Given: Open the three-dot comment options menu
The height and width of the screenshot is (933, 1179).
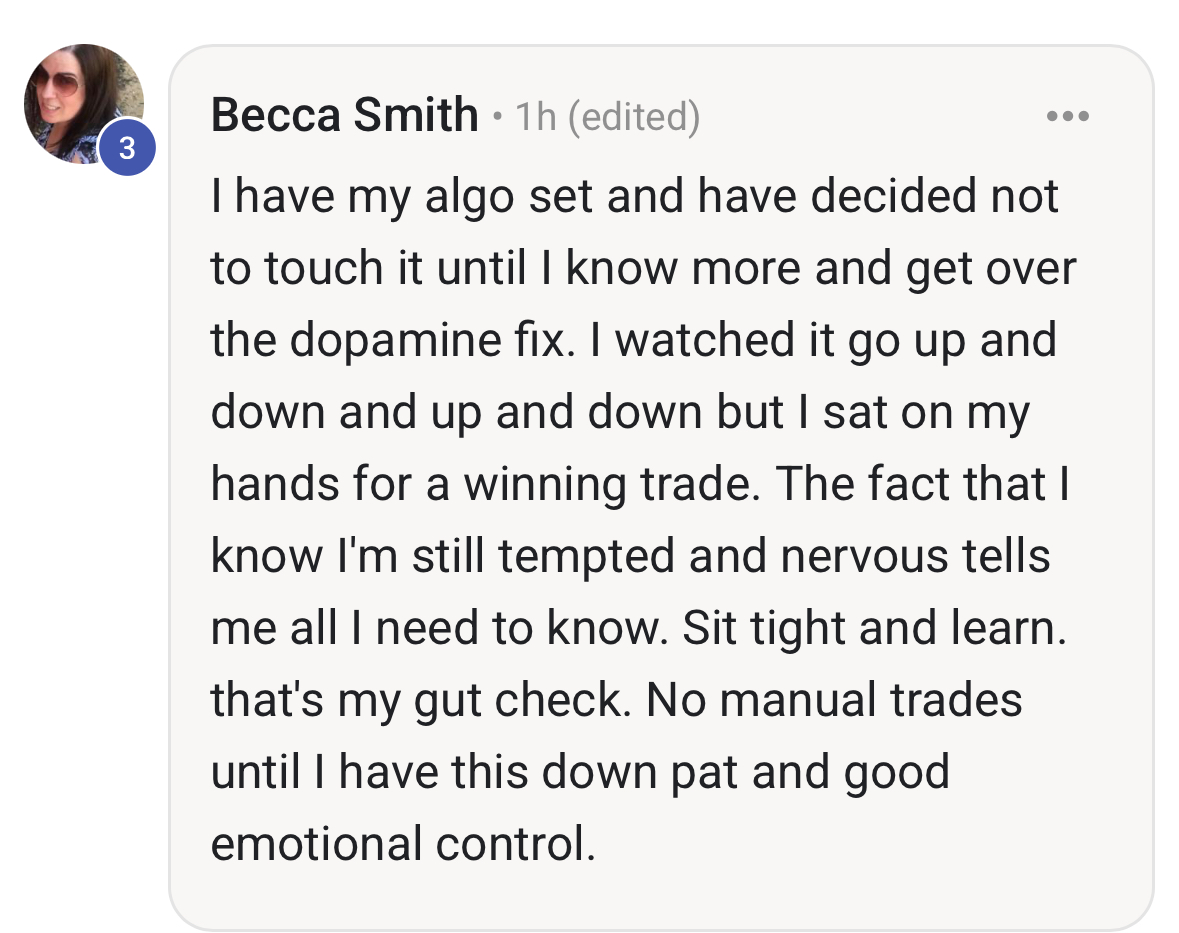Looking at the screenshot, I should pos(1067,117).
